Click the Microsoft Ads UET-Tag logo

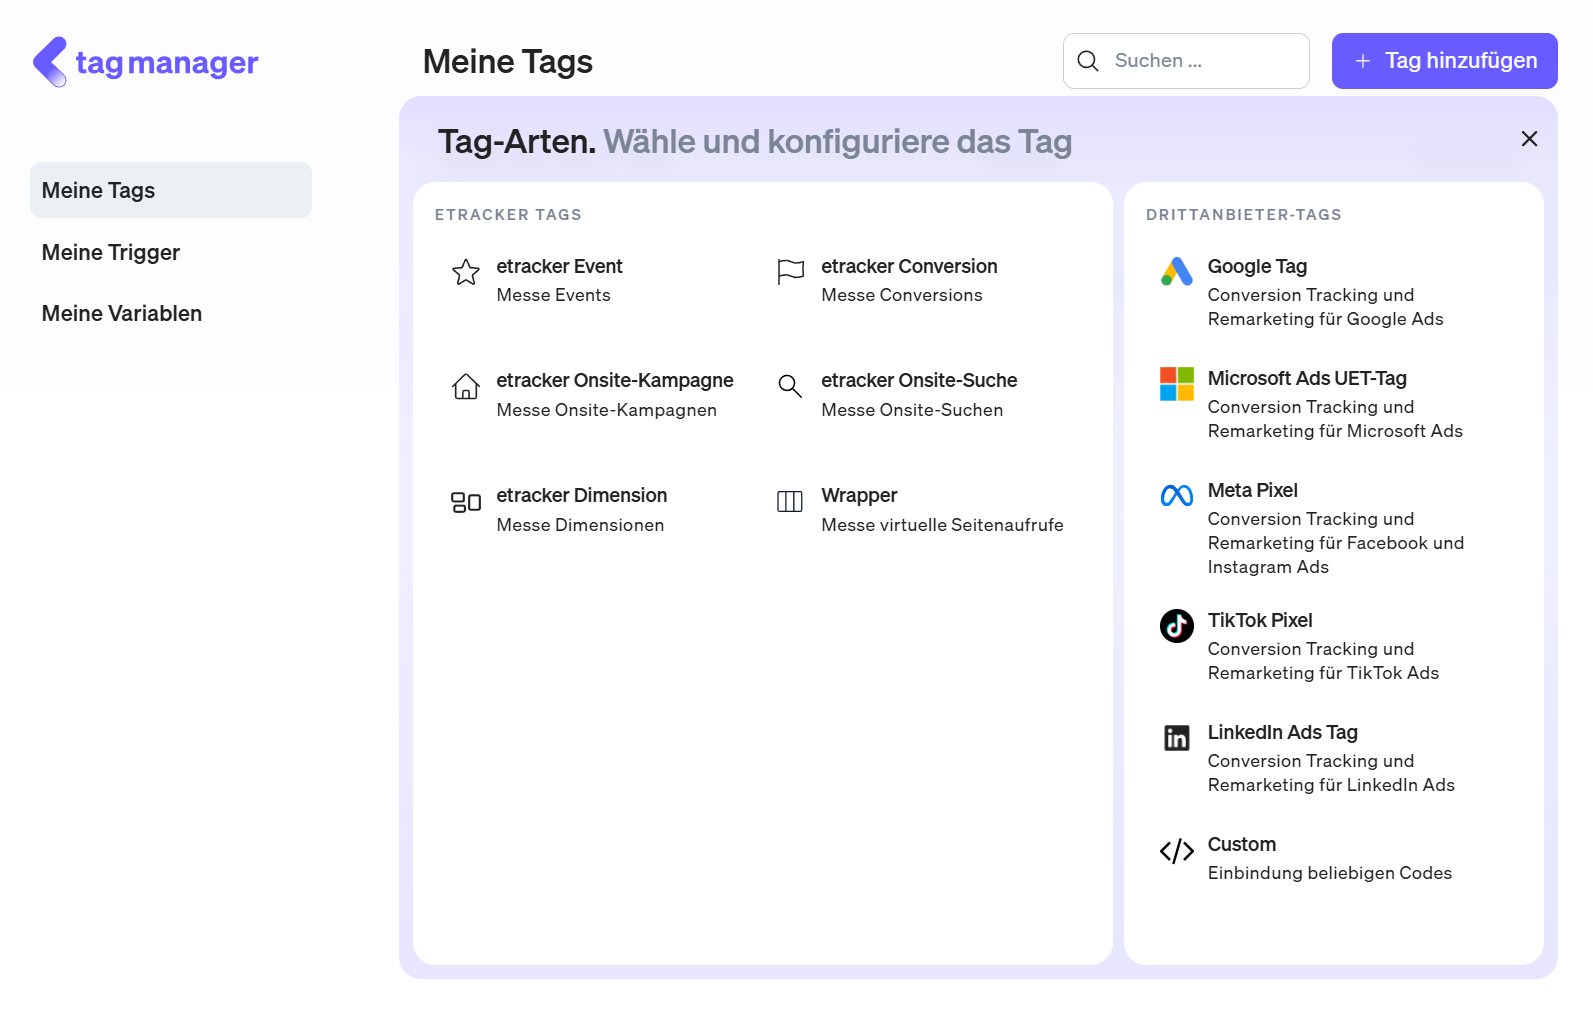tap(1176, 383)
